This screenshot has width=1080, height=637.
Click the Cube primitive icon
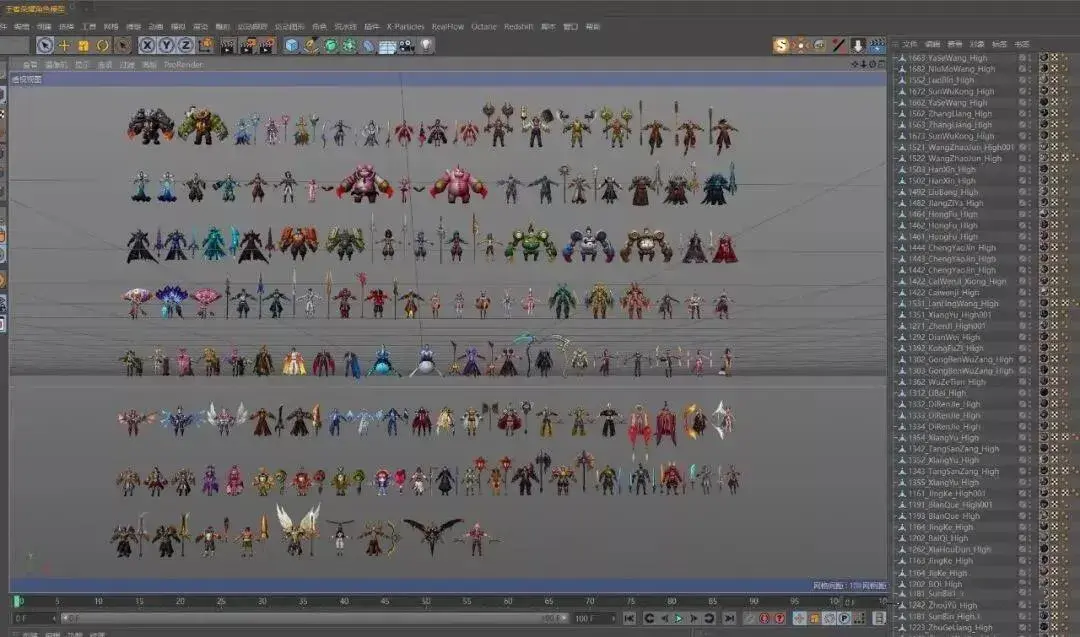point(289,44)
